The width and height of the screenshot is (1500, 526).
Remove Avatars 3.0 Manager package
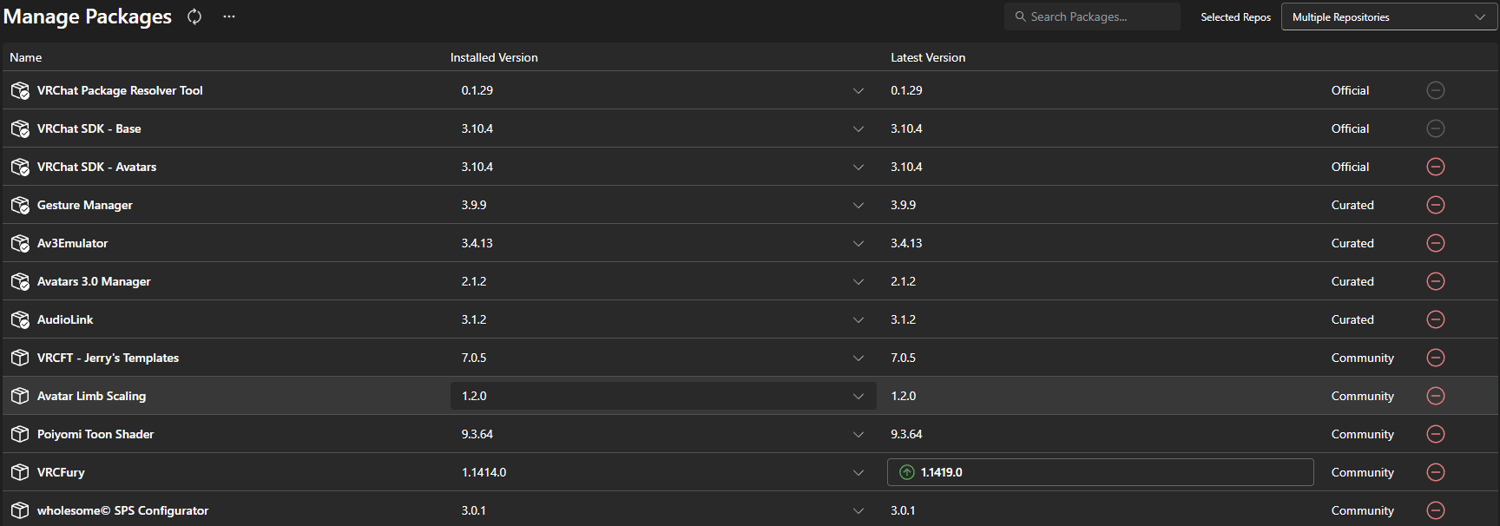[1436, 282]
